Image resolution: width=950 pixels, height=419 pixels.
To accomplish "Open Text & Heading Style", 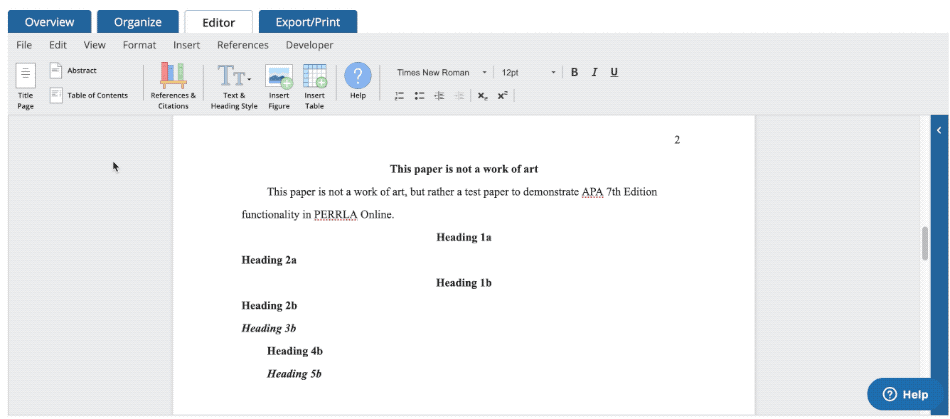I will coord(234,87).
